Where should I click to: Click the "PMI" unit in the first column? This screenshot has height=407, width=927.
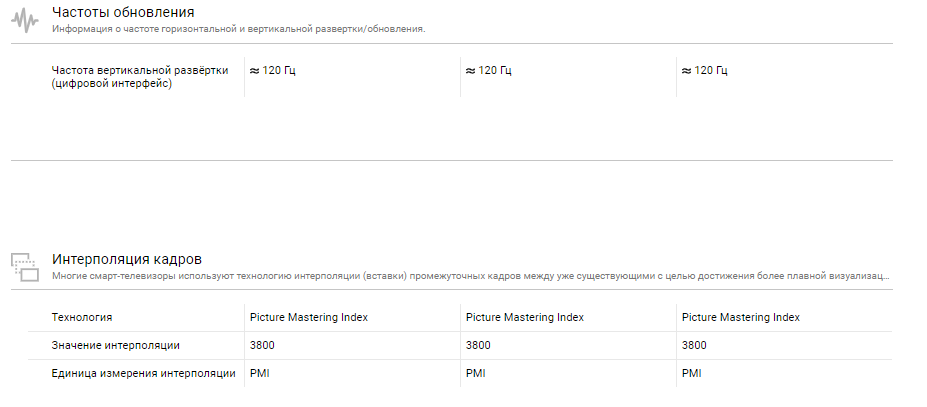(x=259, y=373)
